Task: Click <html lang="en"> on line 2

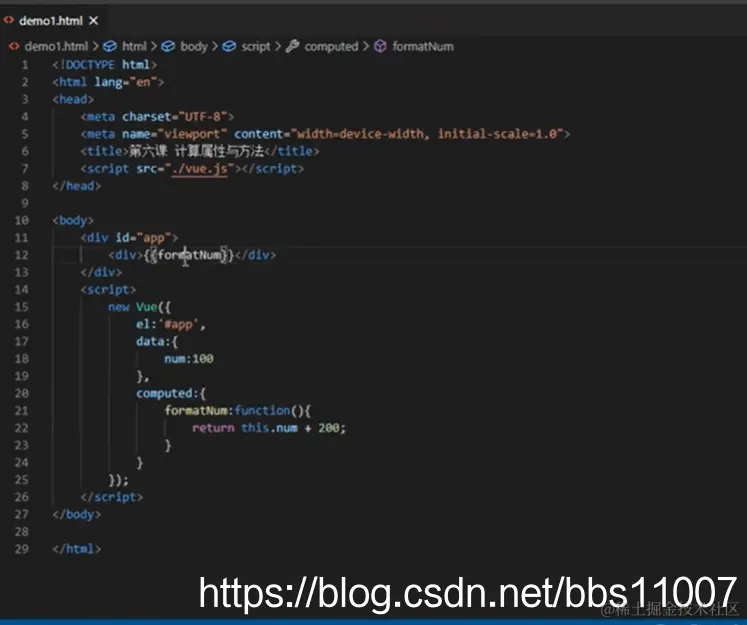Action: click(x=108, y=82)
